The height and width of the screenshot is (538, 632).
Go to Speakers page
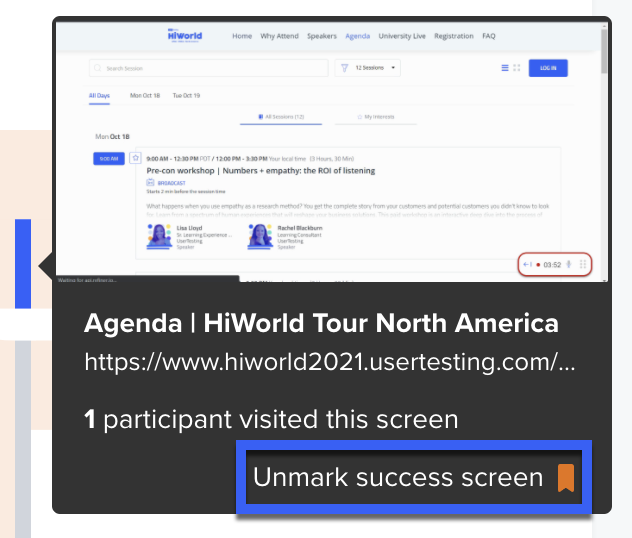pos(322,36)
